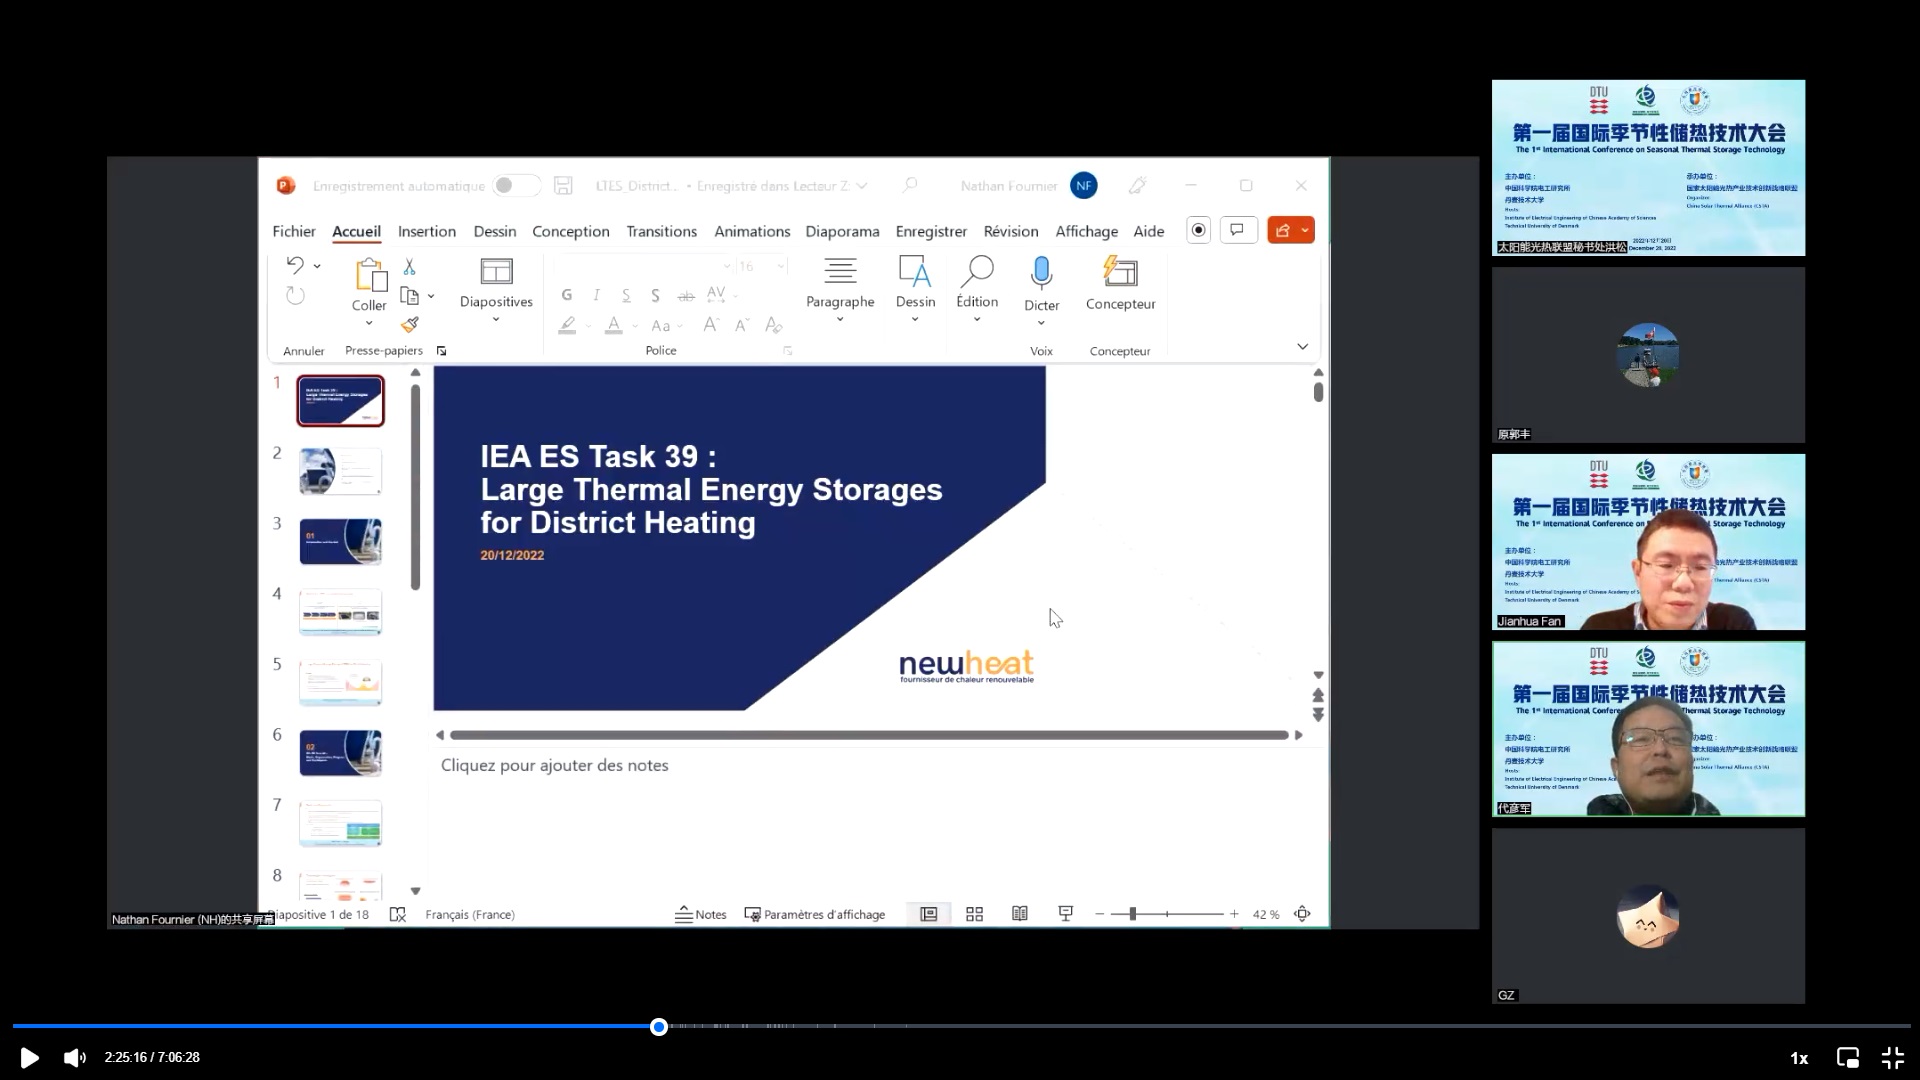Screen dimensions: 1920x1080
Task: Click the picture-in-picture video icon
Action: [x=1847, y=1057]
